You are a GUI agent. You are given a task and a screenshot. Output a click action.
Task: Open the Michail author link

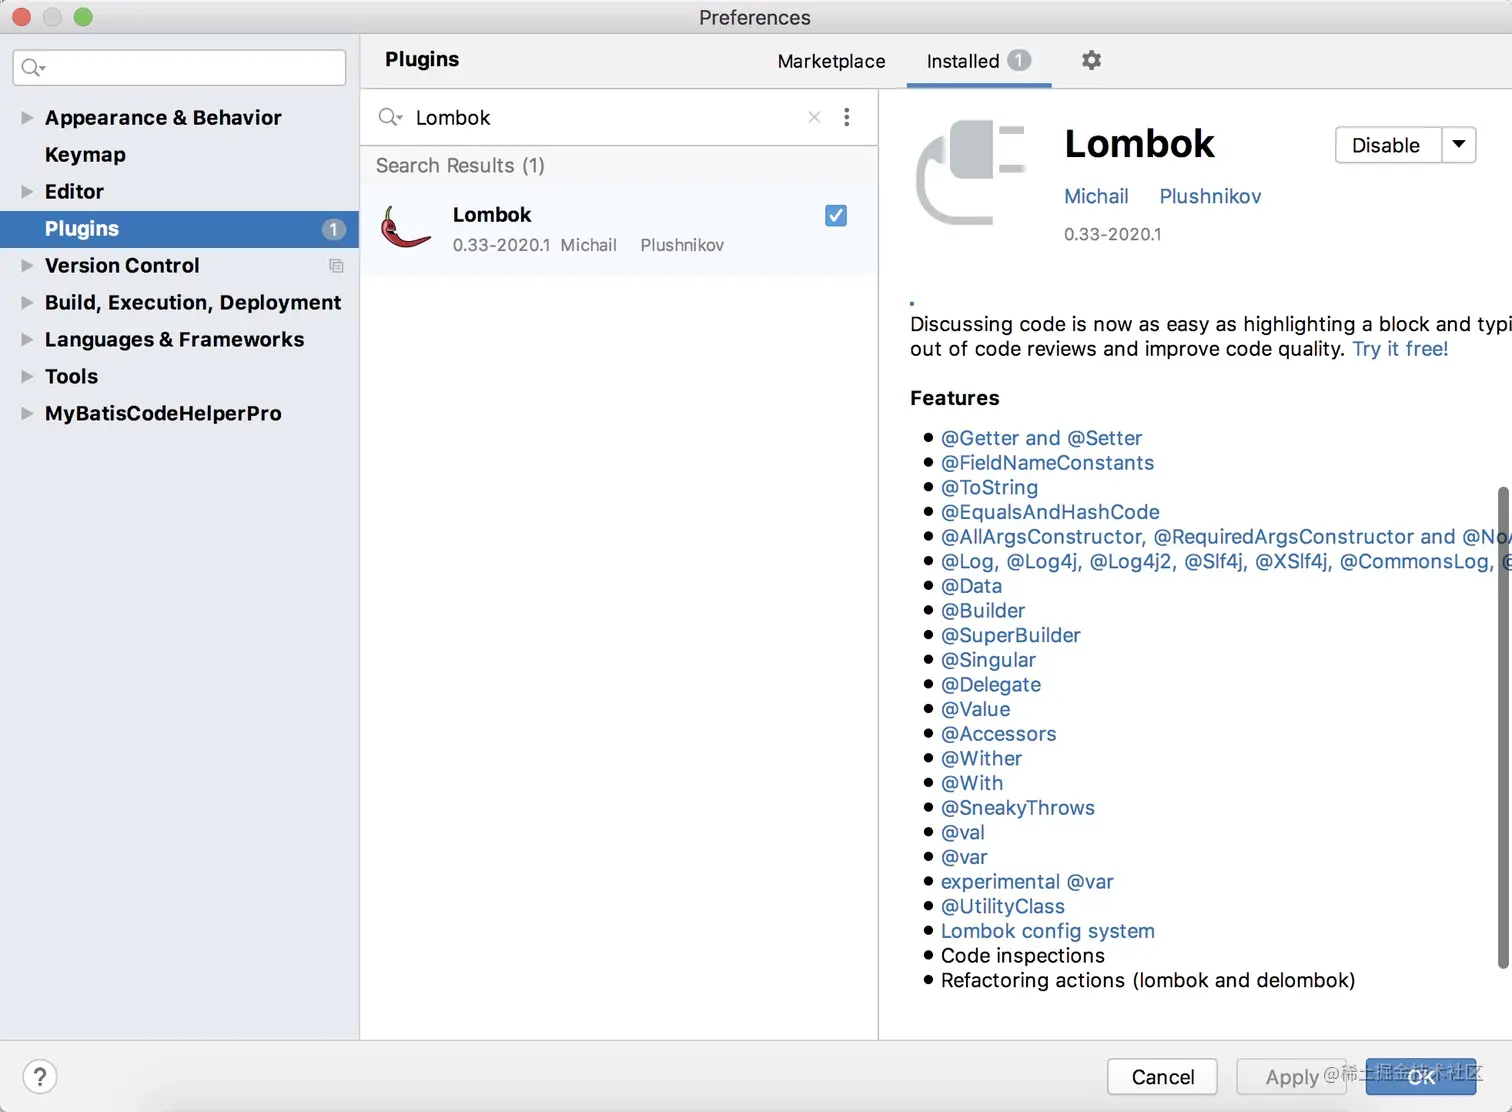[x=1096, y=196]
